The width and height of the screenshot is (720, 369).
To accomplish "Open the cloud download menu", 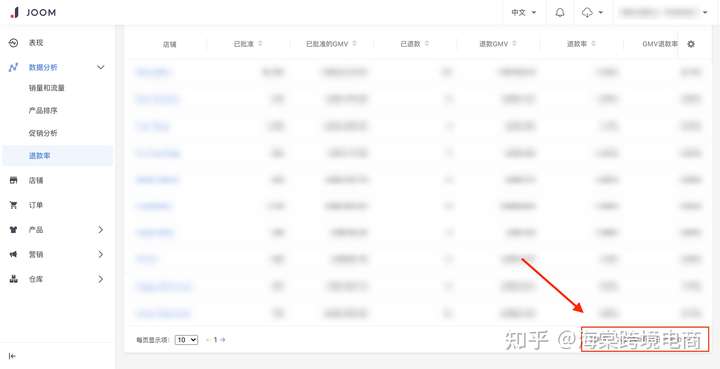I will tap(592, 13).
